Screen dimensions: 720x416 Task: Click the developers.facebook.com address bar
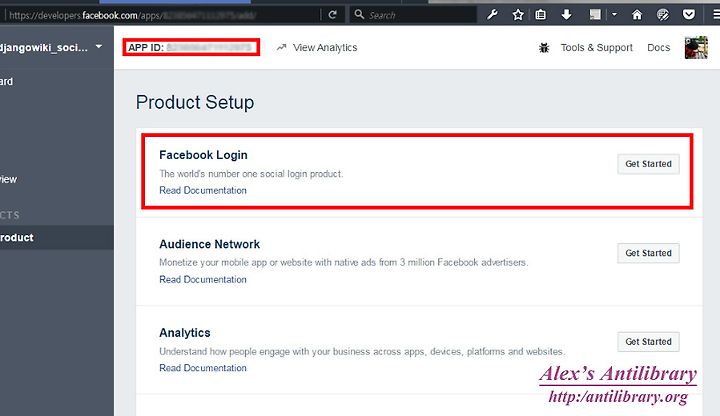point(161,15)
